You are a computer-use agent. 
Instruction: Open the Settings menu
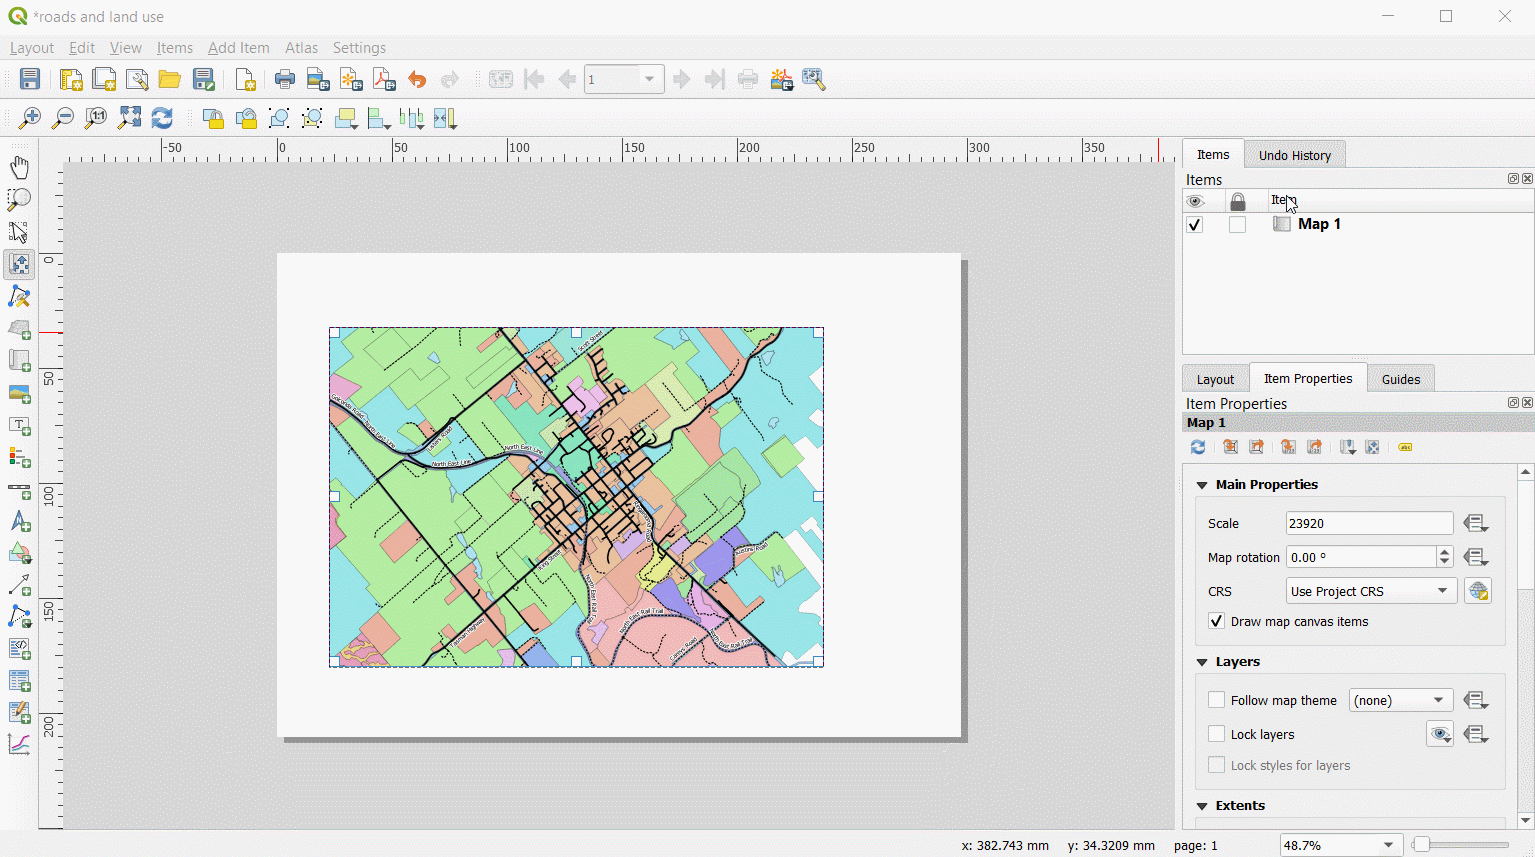359,48
